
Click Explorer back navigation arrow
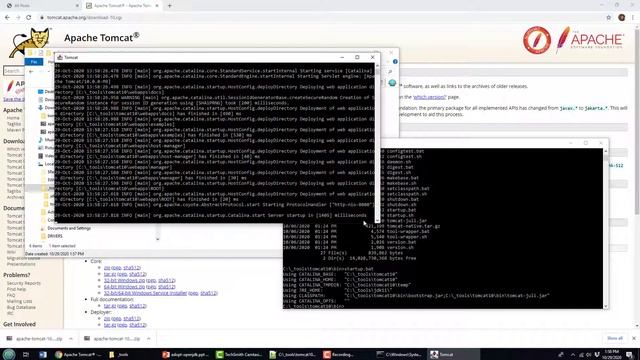coord(31,71)
